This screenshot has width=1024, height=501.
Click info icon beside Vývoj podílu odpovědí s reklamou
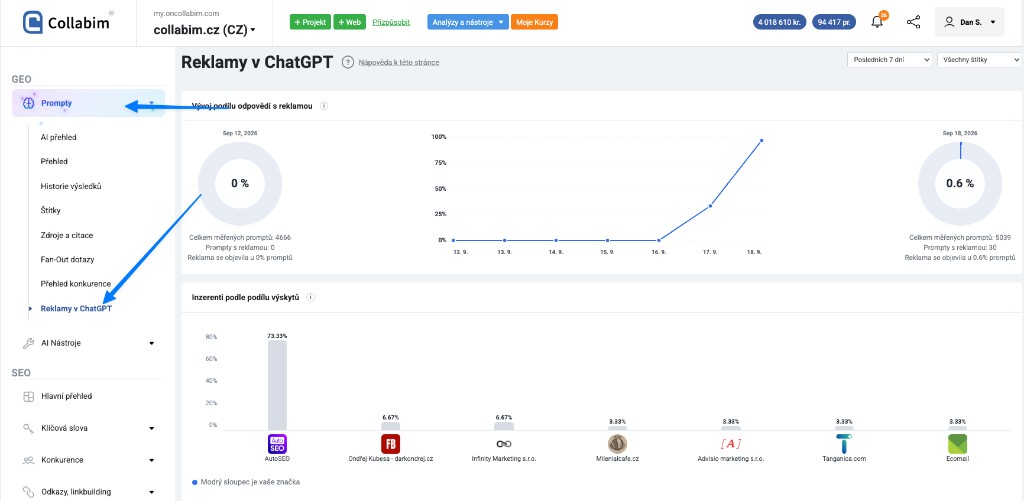324,106
